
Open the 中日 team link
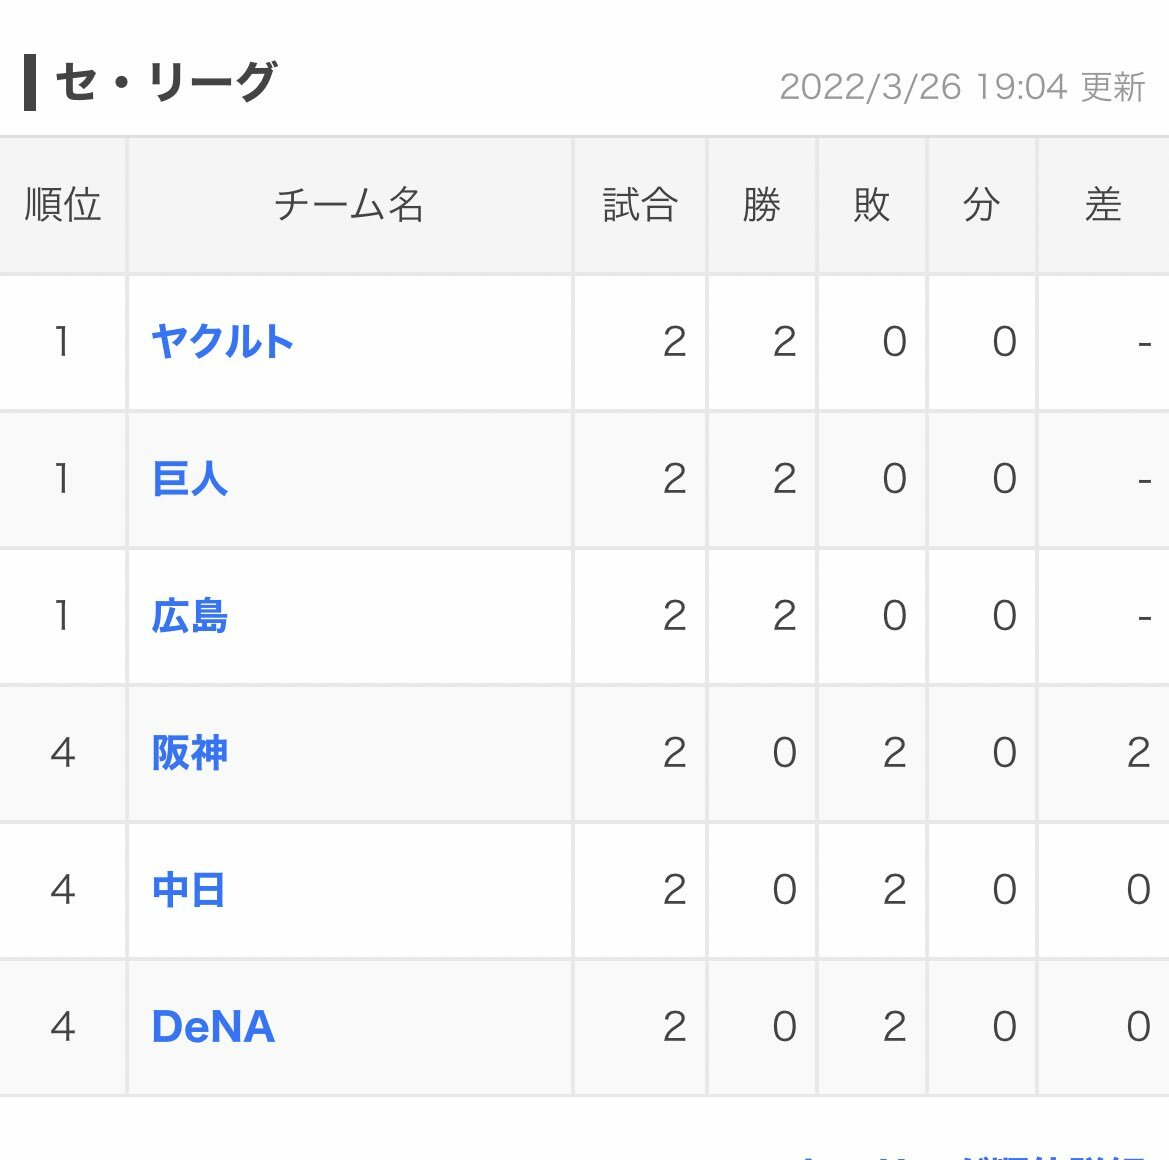coord(188,890)
